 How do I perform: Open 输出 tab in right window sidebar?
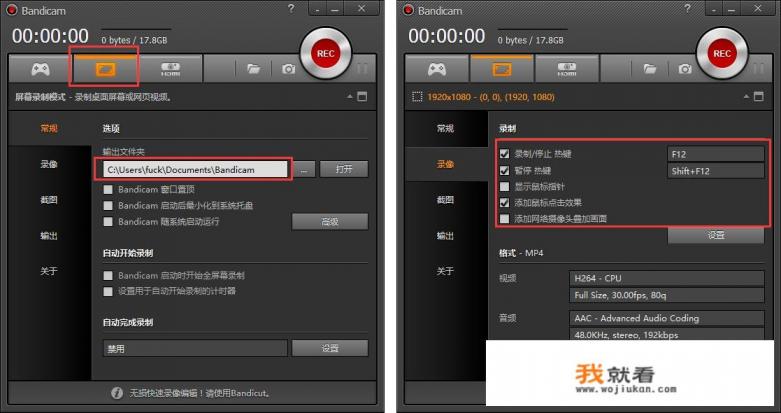(446, 236)
